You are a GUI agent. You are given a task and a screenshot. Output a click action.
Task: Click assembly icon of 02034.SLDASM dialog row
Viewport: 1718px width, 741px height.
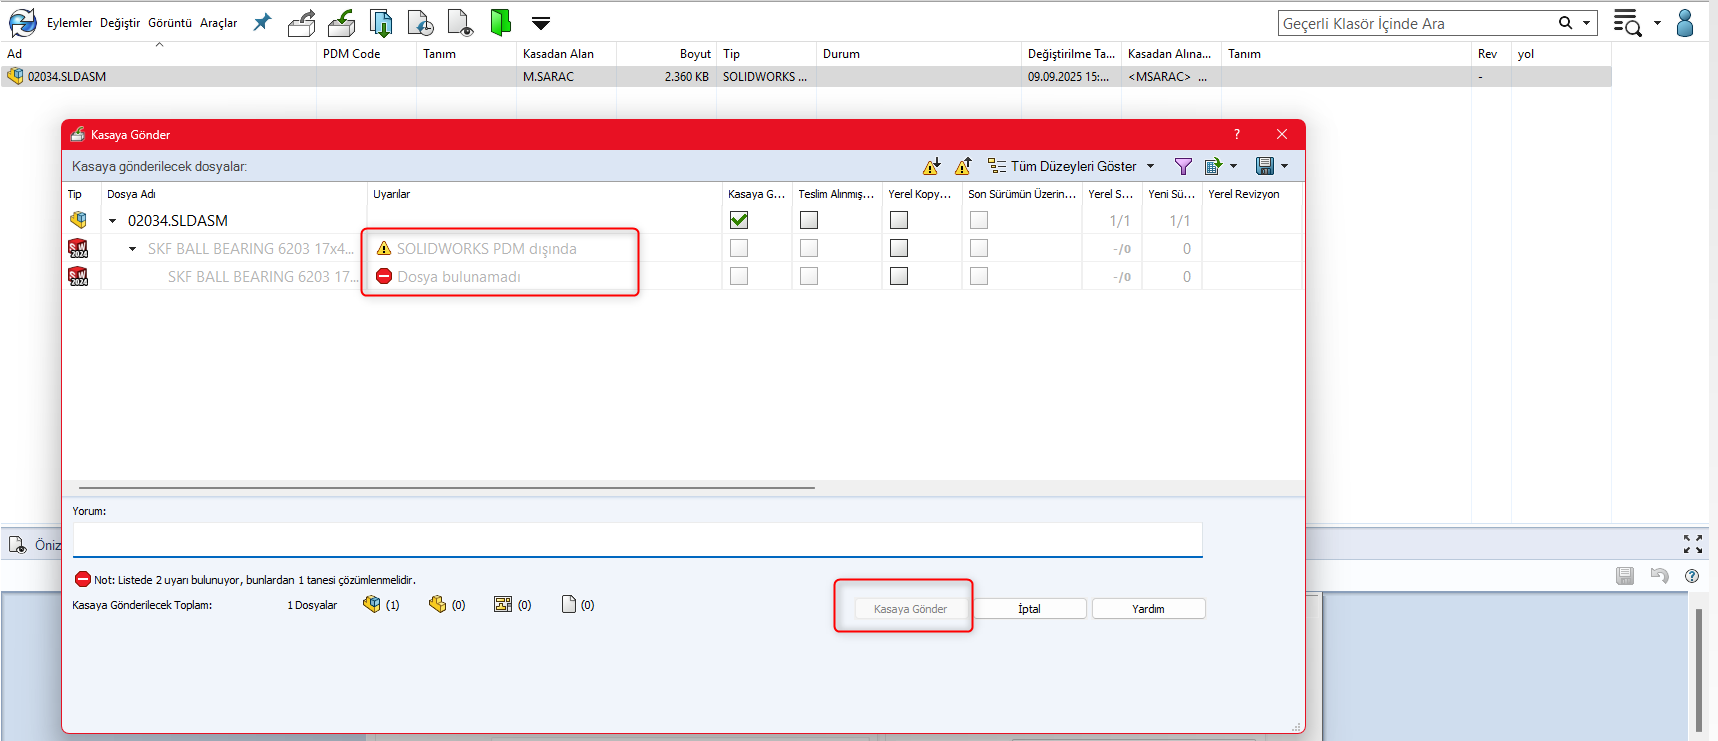(78, 220)
